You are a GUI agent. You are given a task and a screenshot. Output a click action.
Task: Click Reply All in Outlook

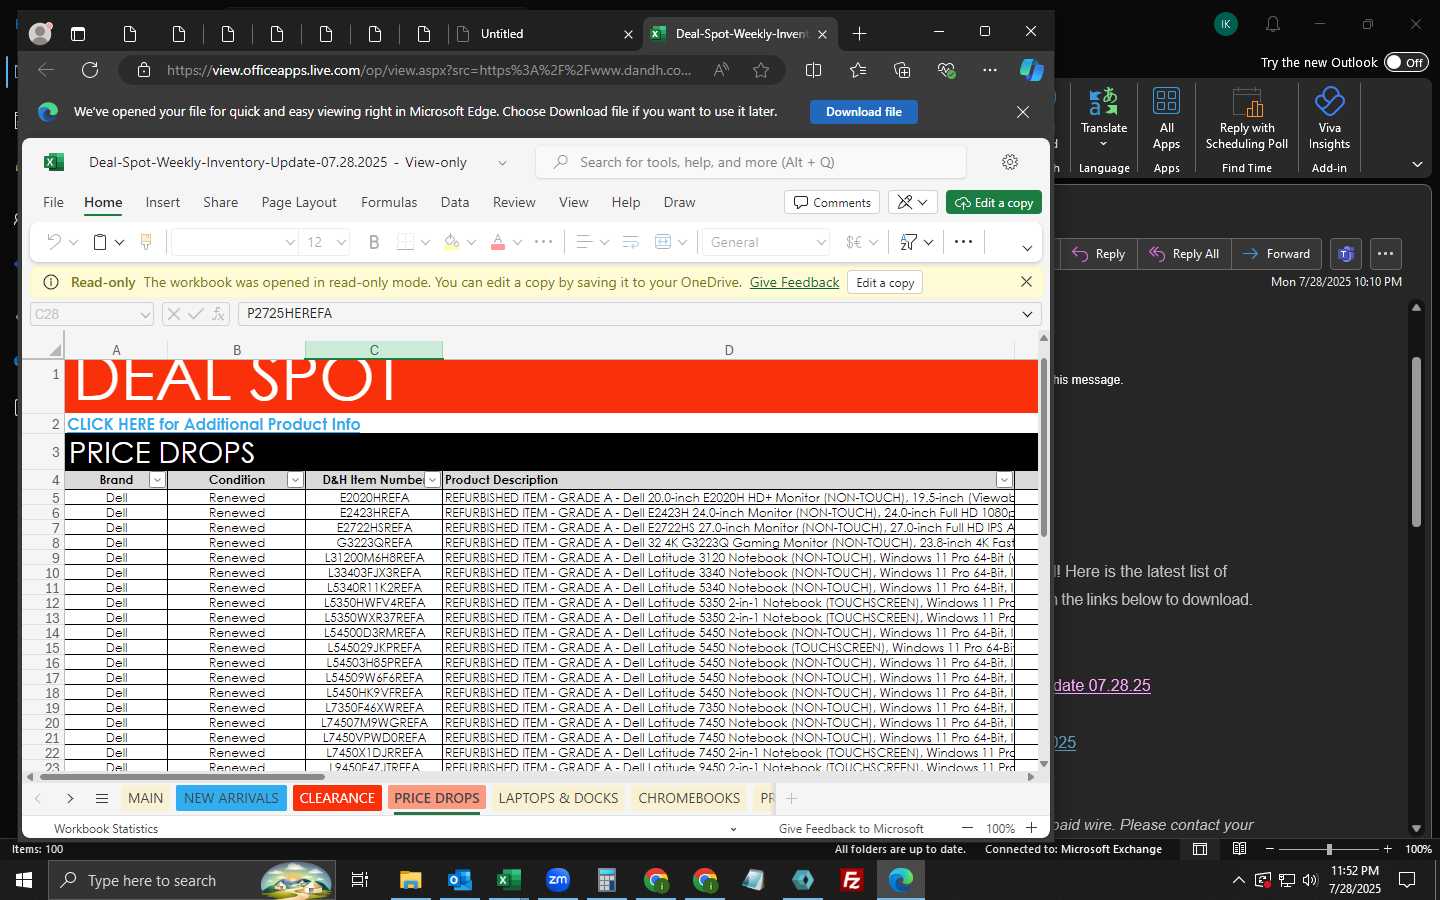(1185, 254)
